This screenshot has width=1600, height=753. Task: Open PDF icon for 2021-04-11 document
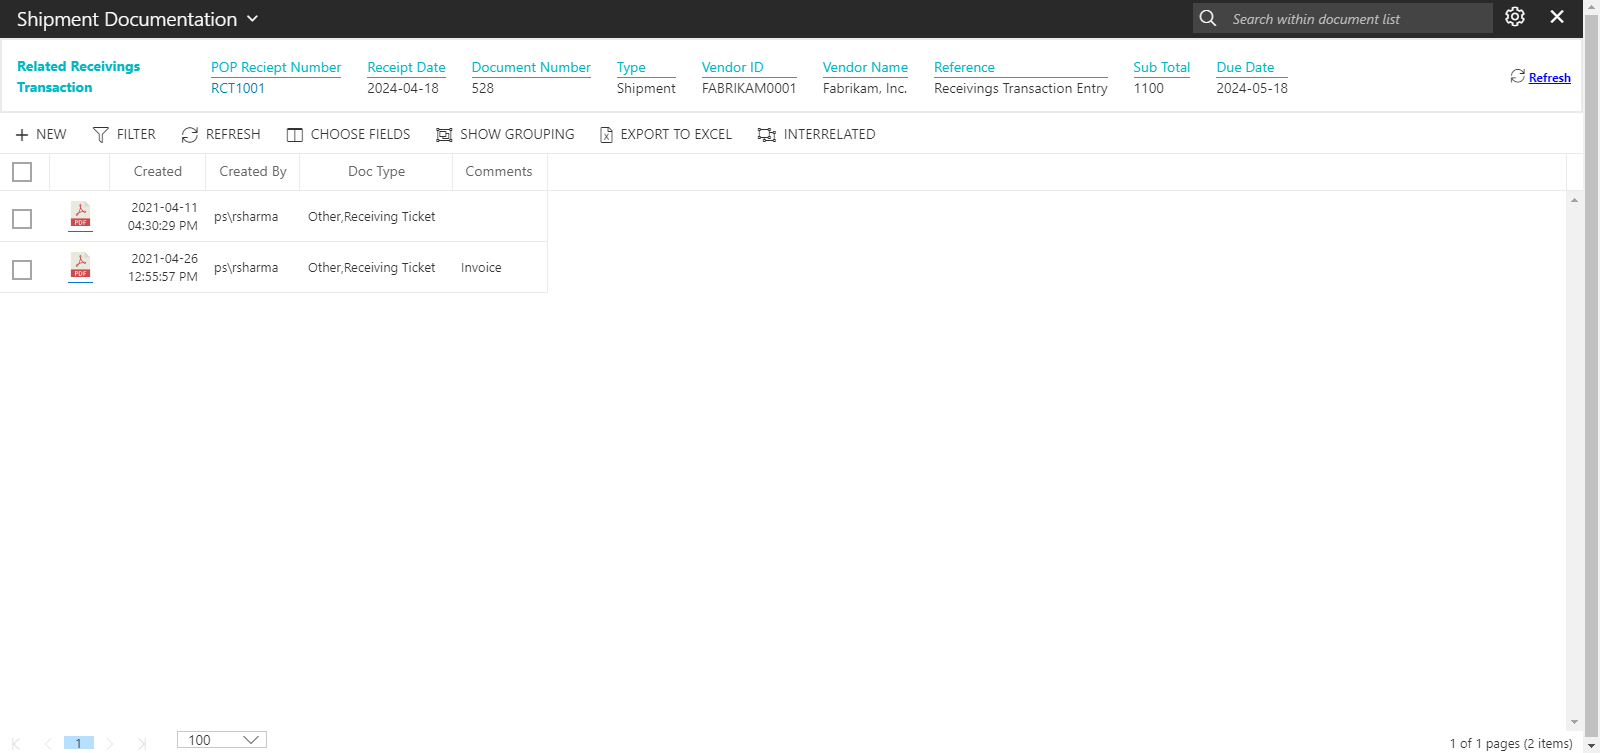click(80, 215)
